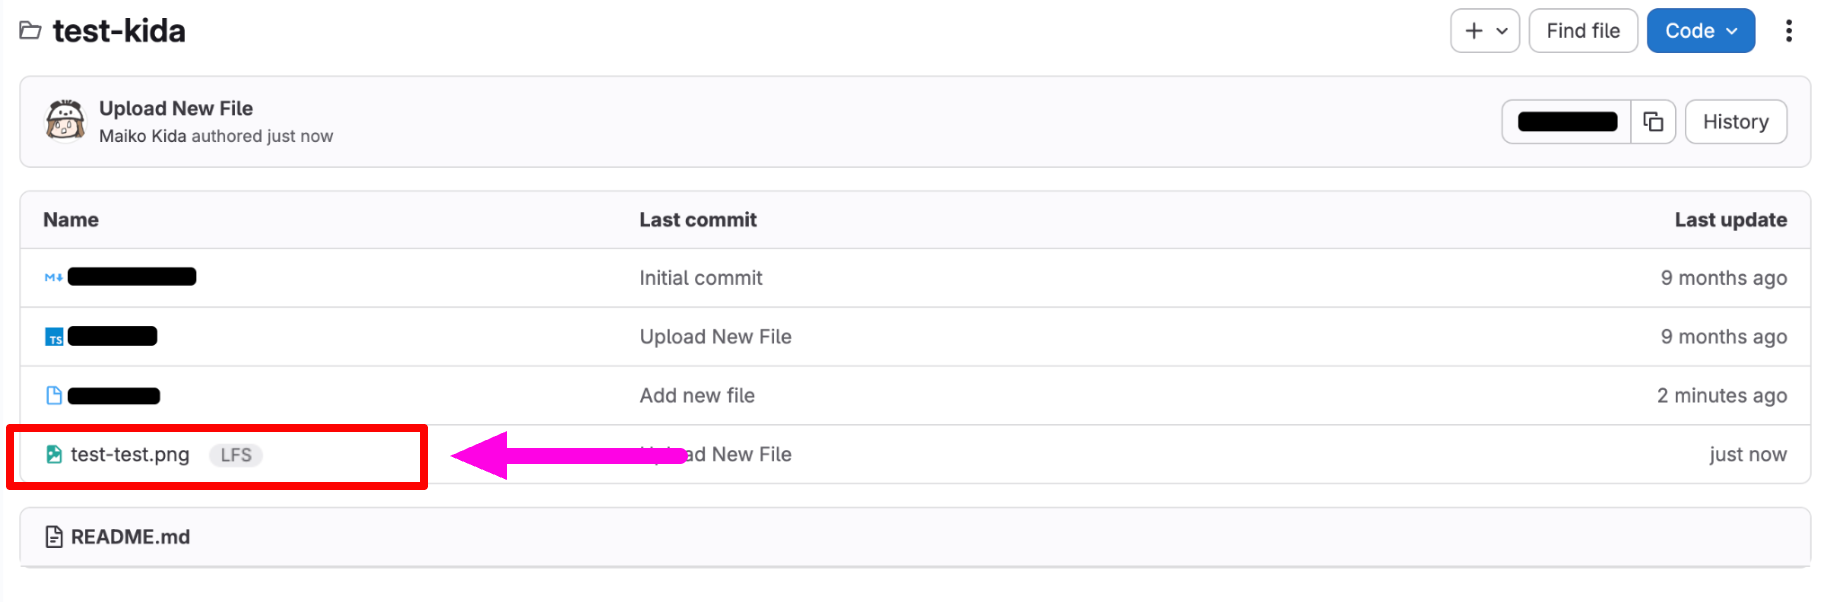Click the test-kida folder icon
This screenshot has height=602, width=1828.
point(30,31)
